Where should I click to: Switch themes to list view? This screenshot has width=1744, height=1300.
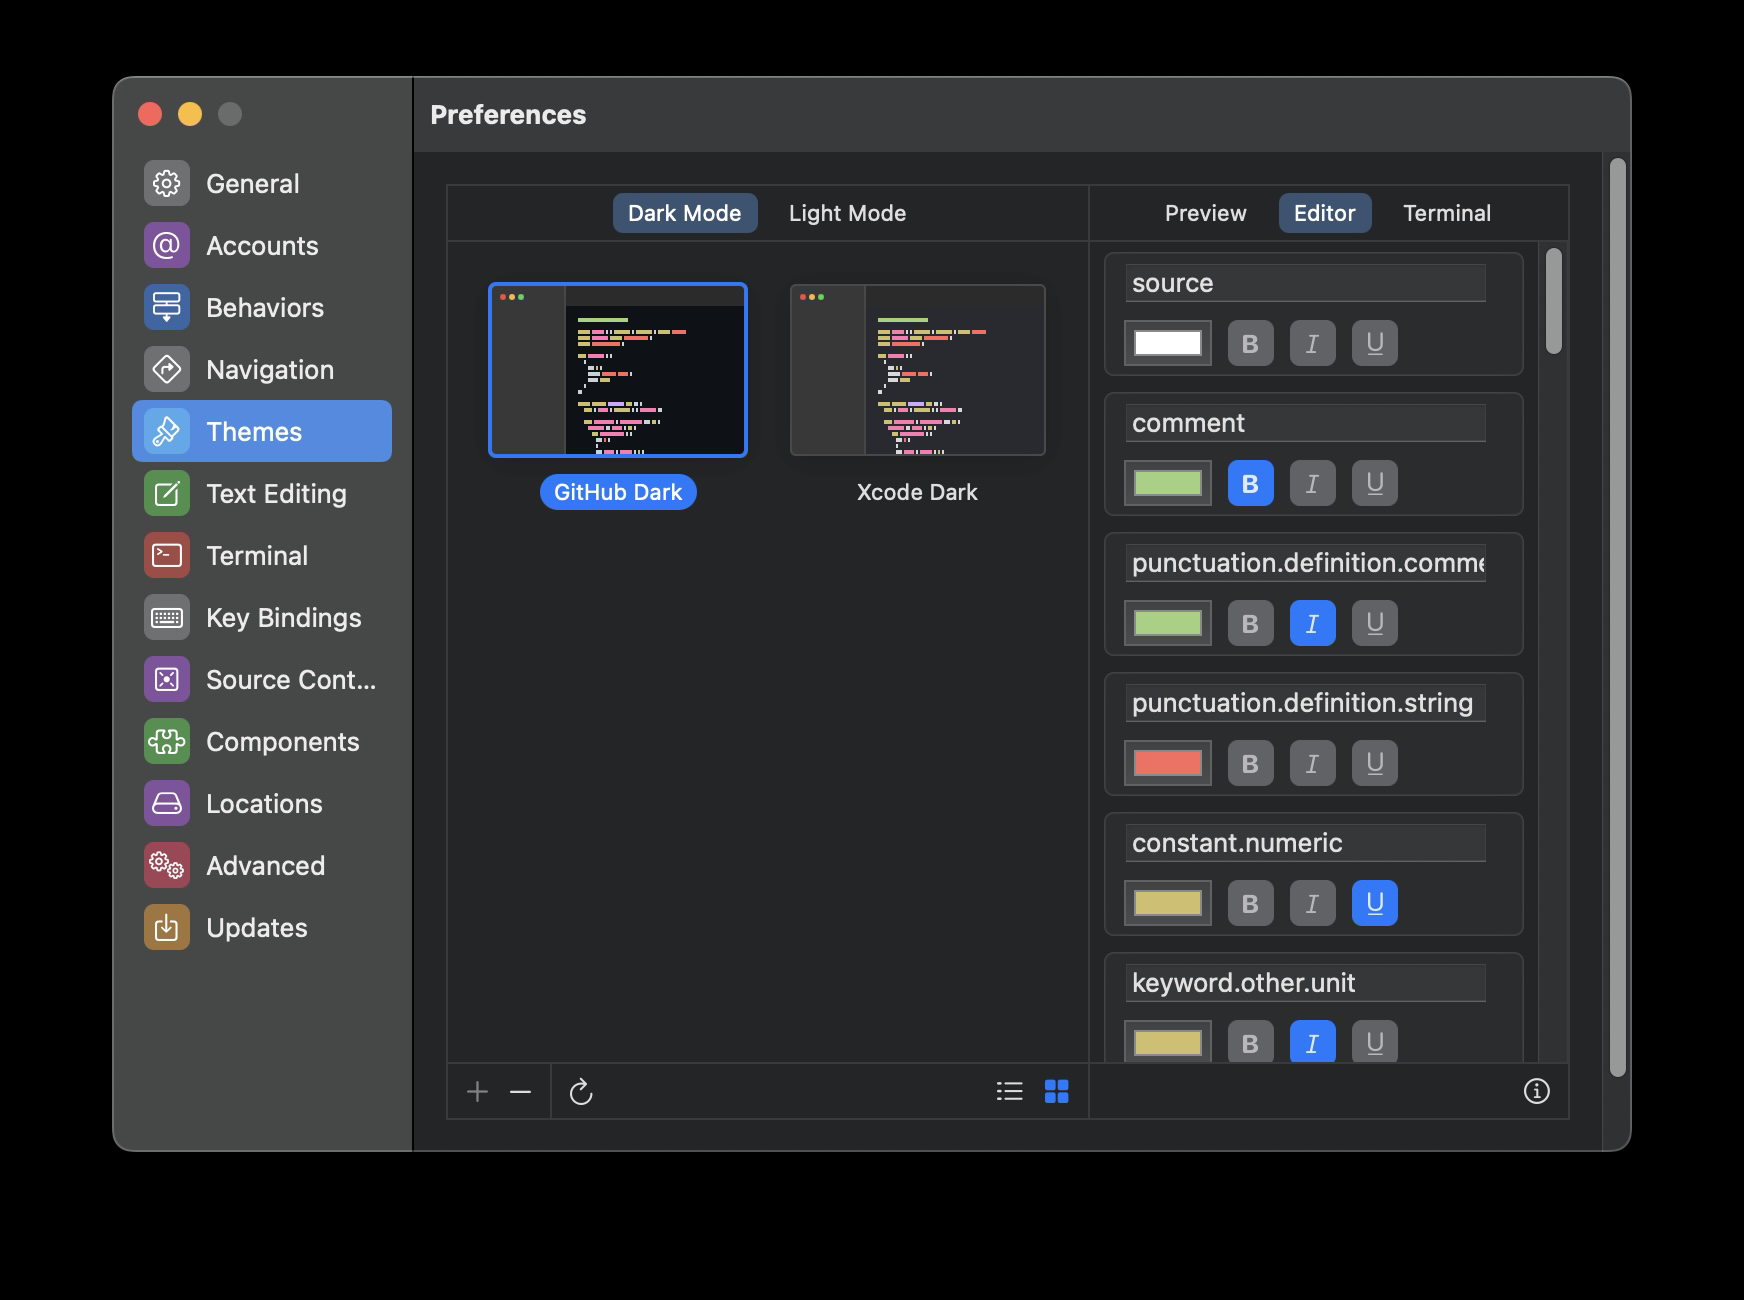pyautogui.click(x=1010, y=1092)
